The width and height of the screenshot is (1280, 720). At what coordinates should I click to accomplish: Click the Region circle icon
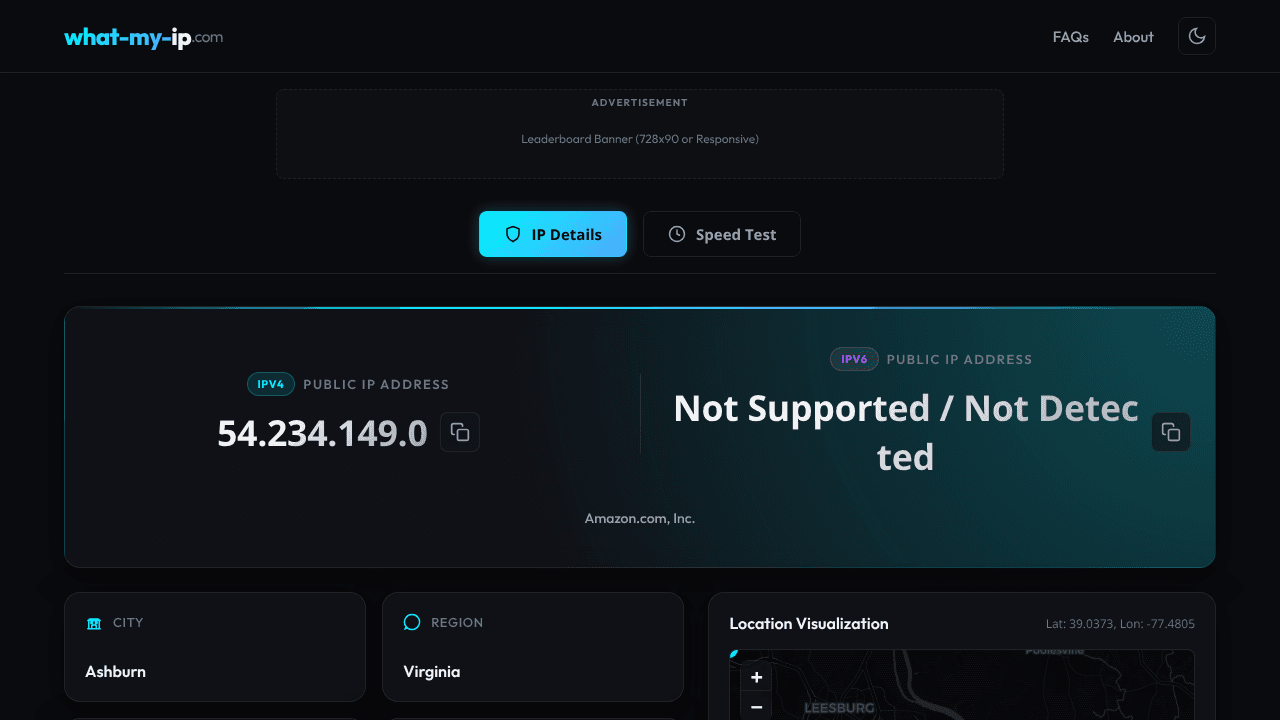tap(412, 623)
